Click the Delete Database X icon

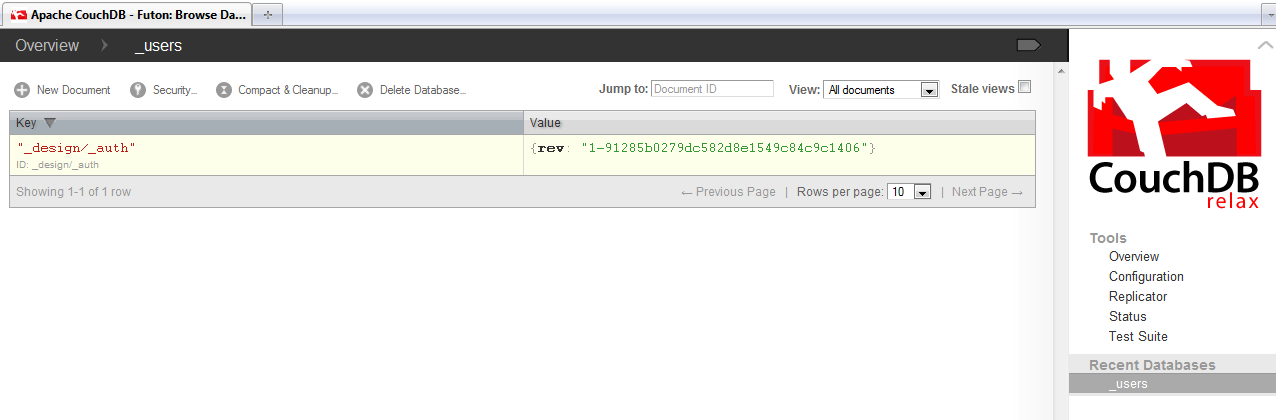(365, 90)
